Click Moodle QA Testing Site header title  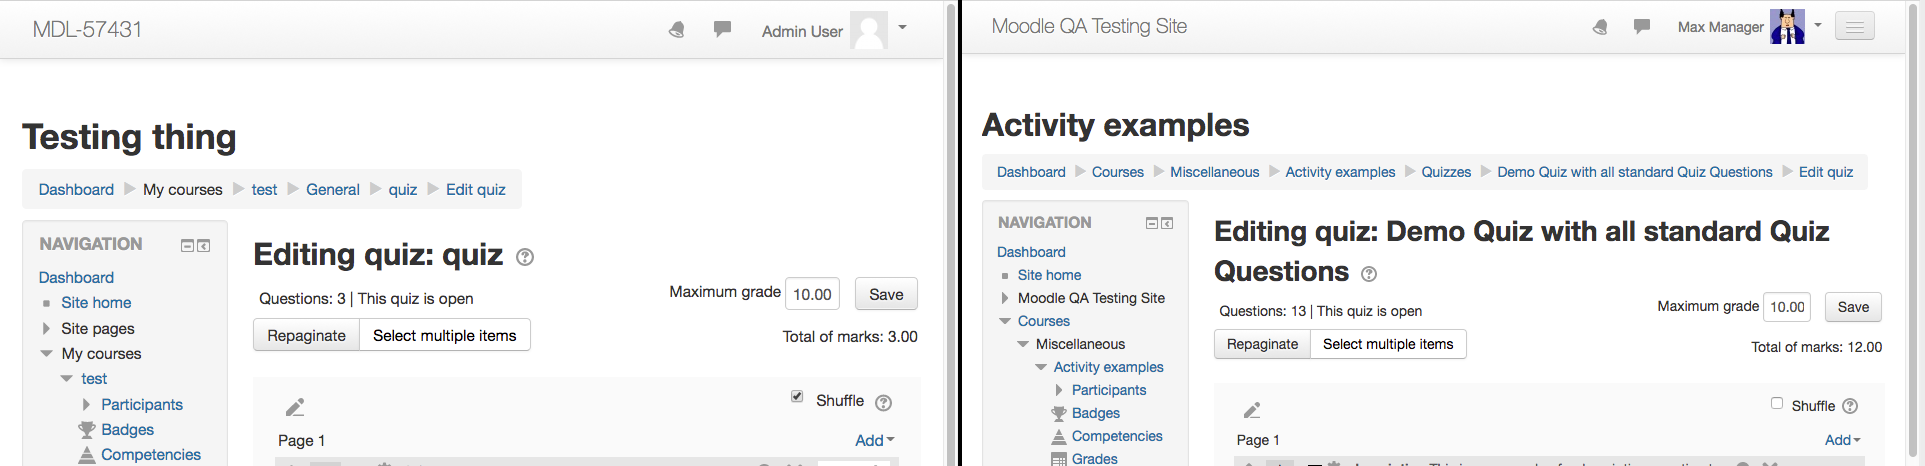coord(1089,26)
